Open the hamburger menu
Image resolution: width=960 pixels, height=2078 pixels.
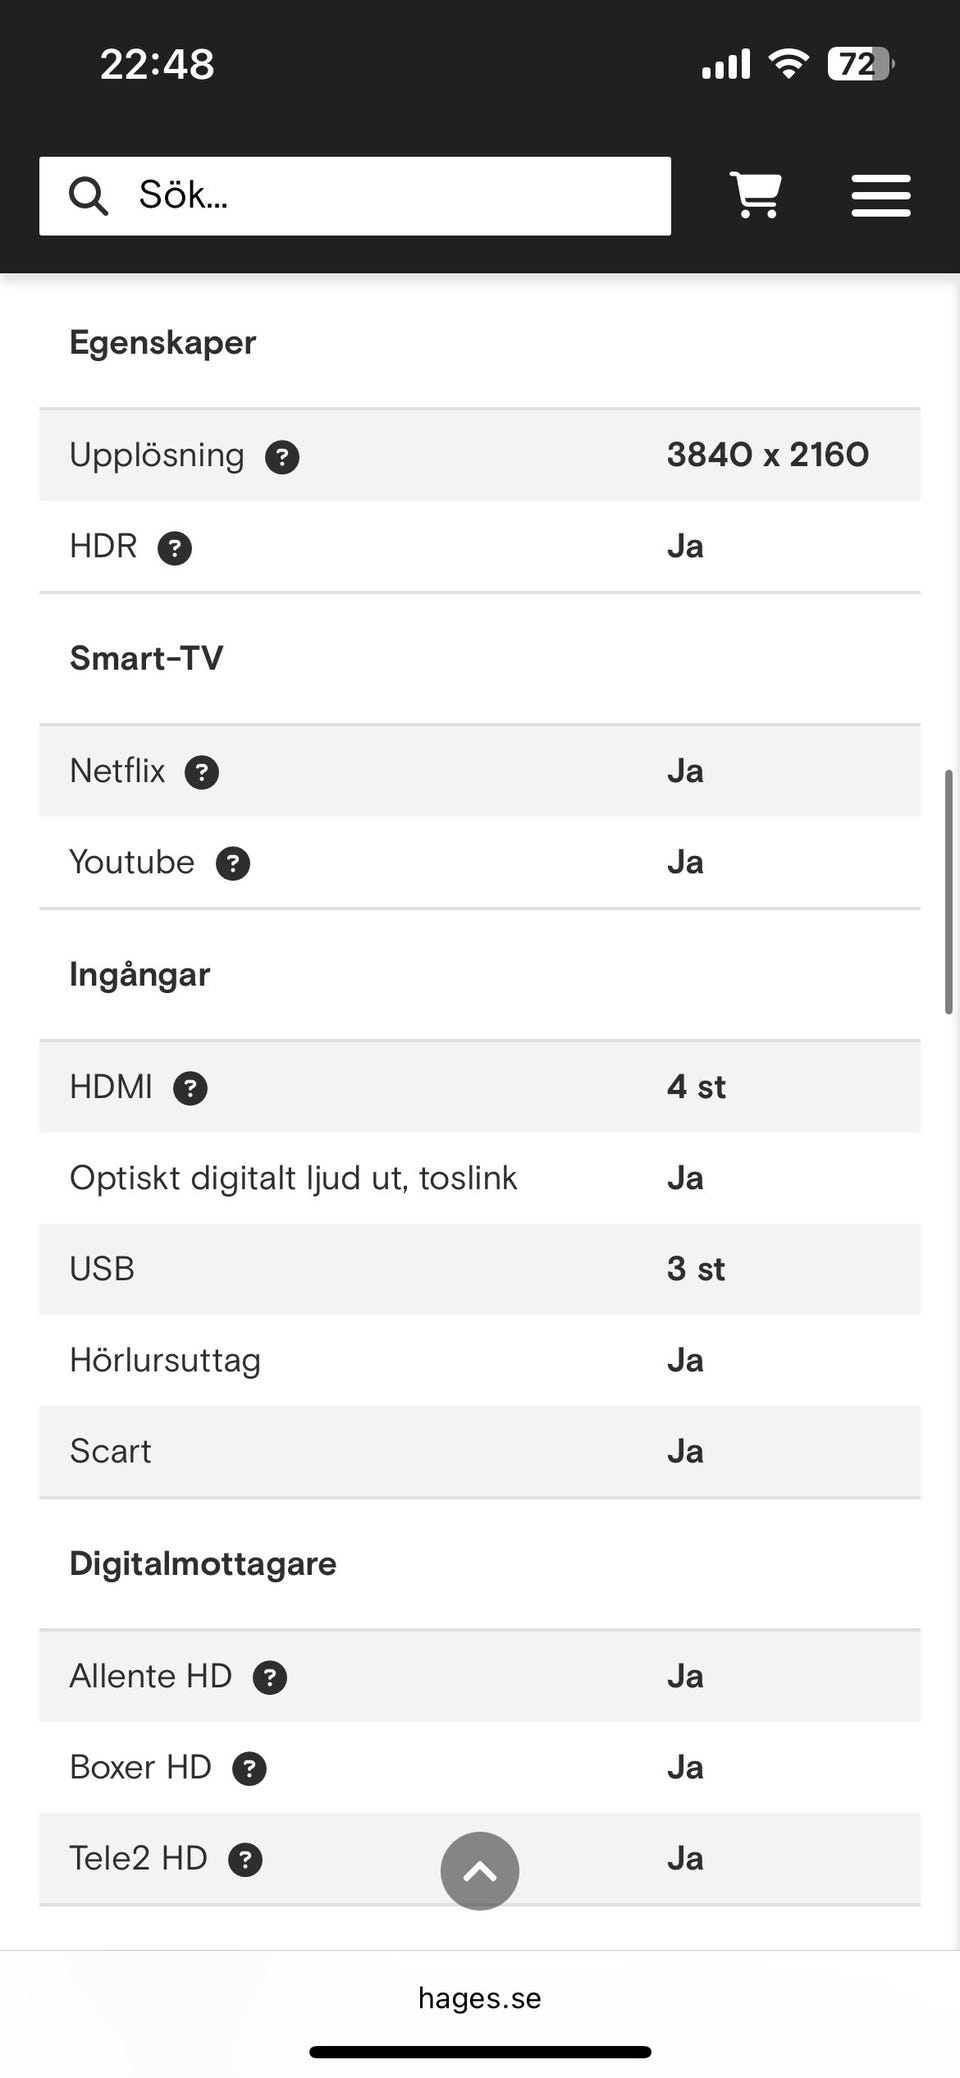pos(880,196)
